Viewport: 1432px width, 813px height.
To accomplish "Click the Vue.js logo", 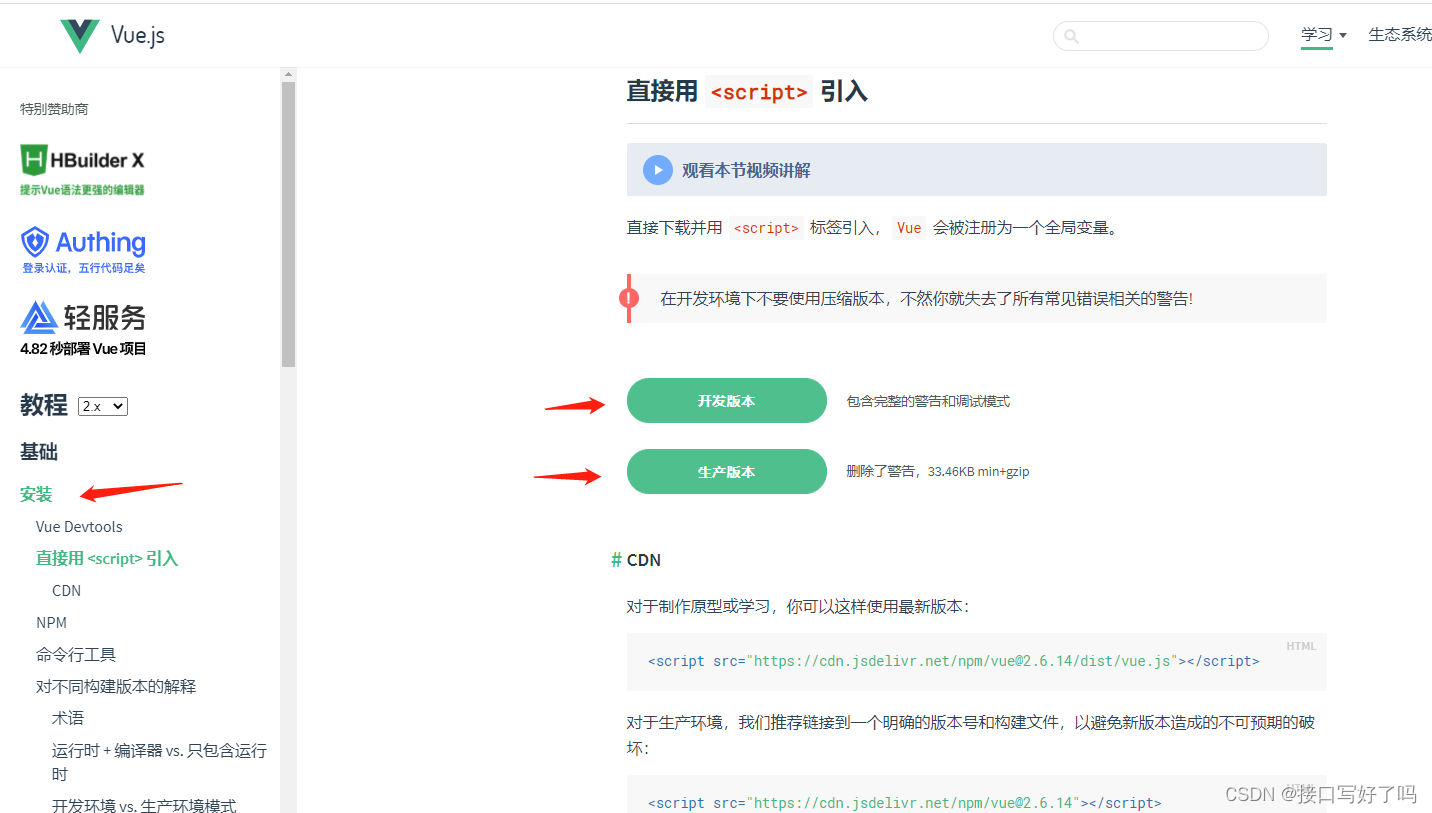I will [79, 34].
